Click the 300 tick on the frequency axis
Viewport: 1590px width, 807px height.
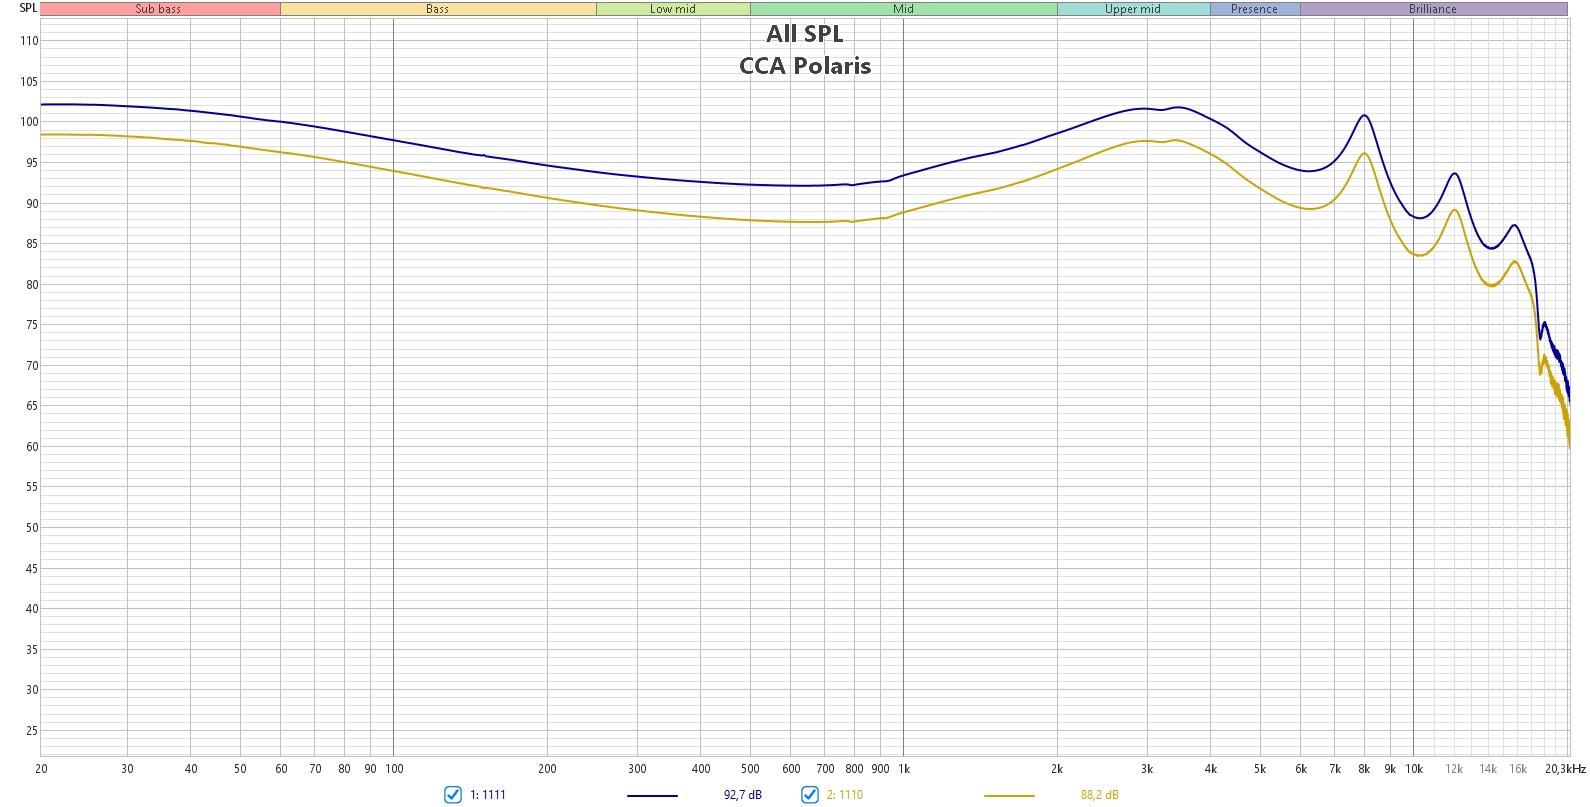pos(637,769)
